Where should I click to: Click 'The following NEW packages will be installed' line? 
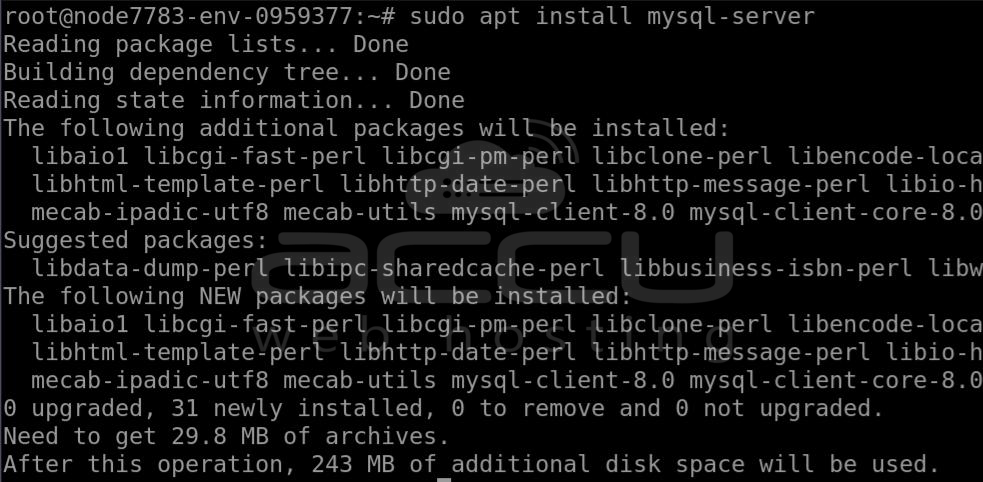tap(317, 296)
